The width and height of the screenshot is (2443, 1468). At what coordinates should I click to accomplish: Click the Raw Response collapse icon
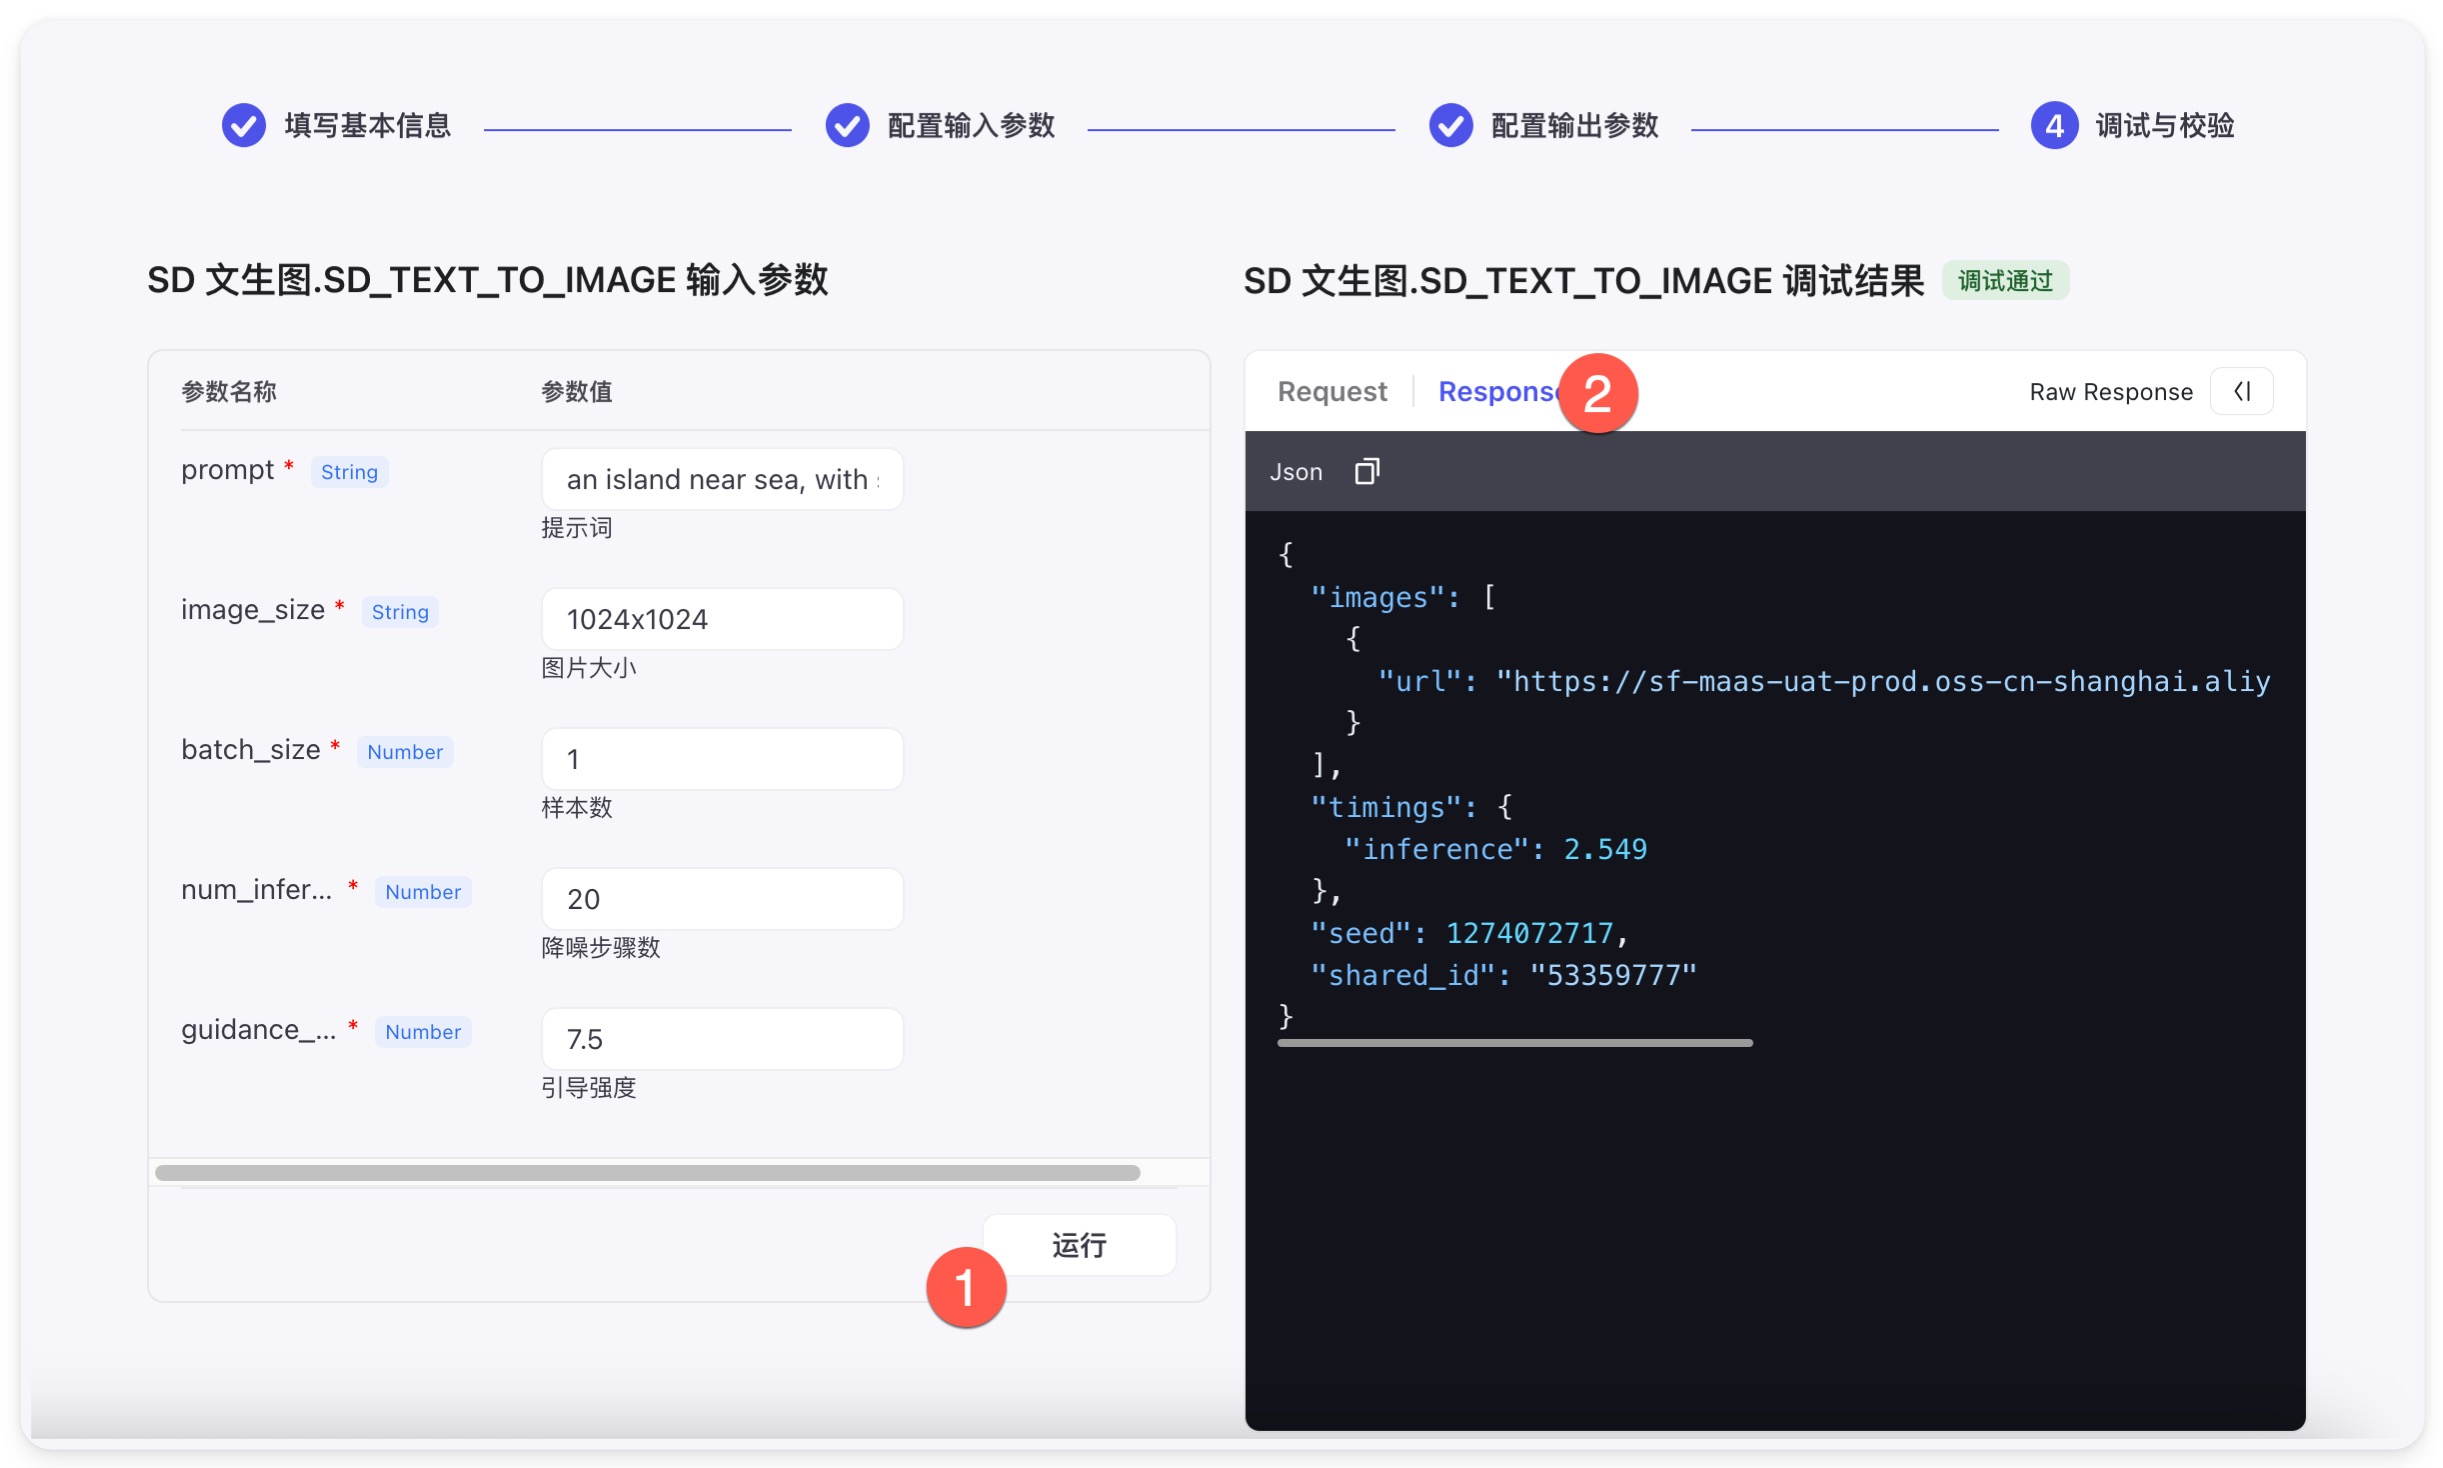[2241, 391]
